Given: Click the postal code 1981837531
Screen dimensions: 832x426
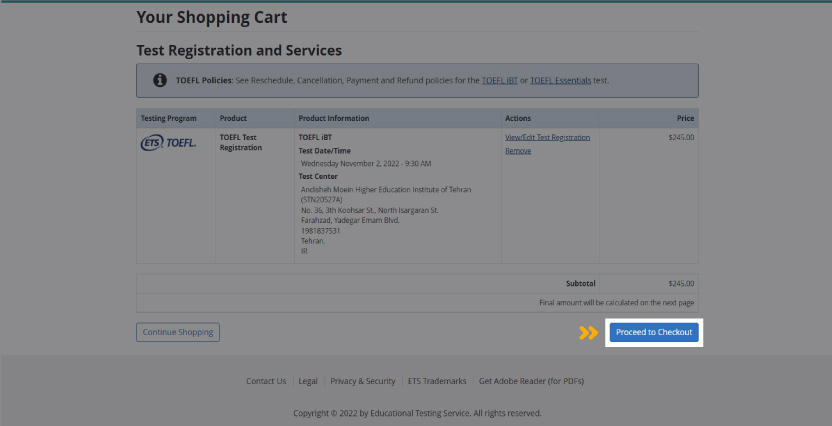Looking at the screenshot, I should pos(320,231).
